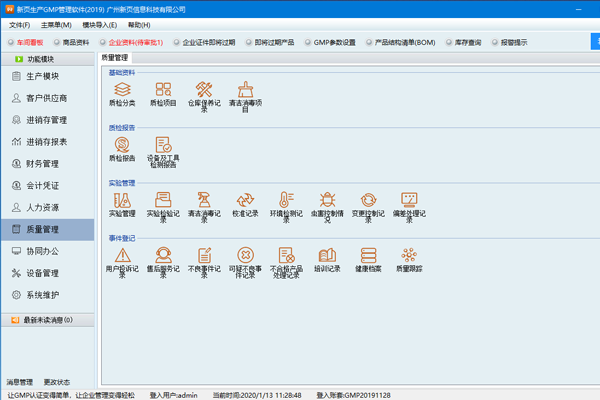Select 进销存报表 in the sidebar

[47, 142]
